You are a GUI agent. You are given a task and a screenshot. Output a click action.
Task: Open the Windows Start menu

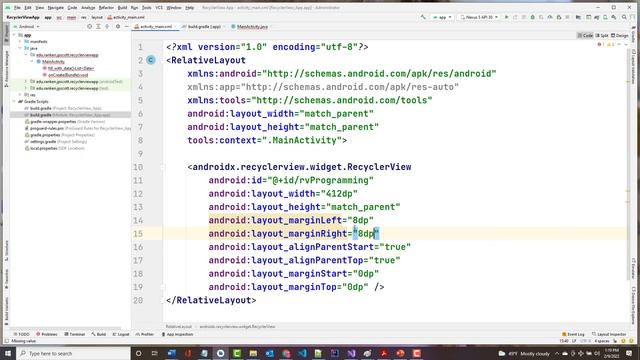(x=8, y=353)
